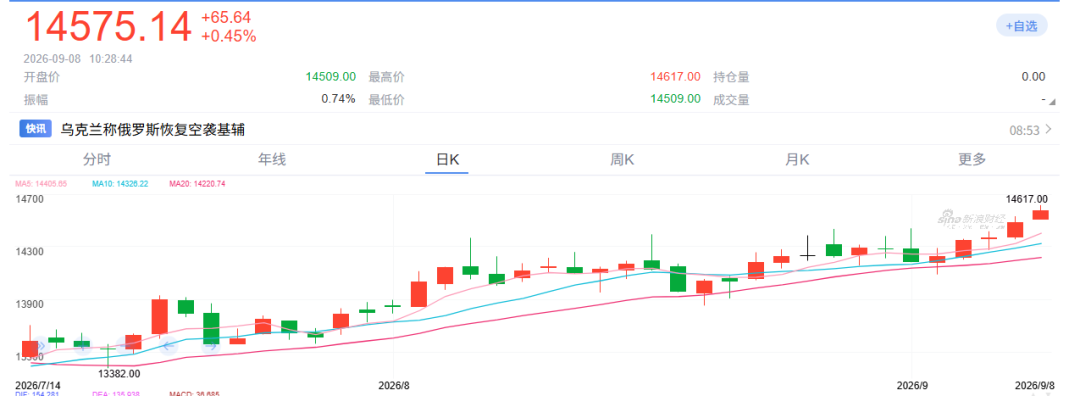Viewport: 1080px width, 396px height.
Task: Switch to the 分时 chart tab
Action: [x=96, y=160]
